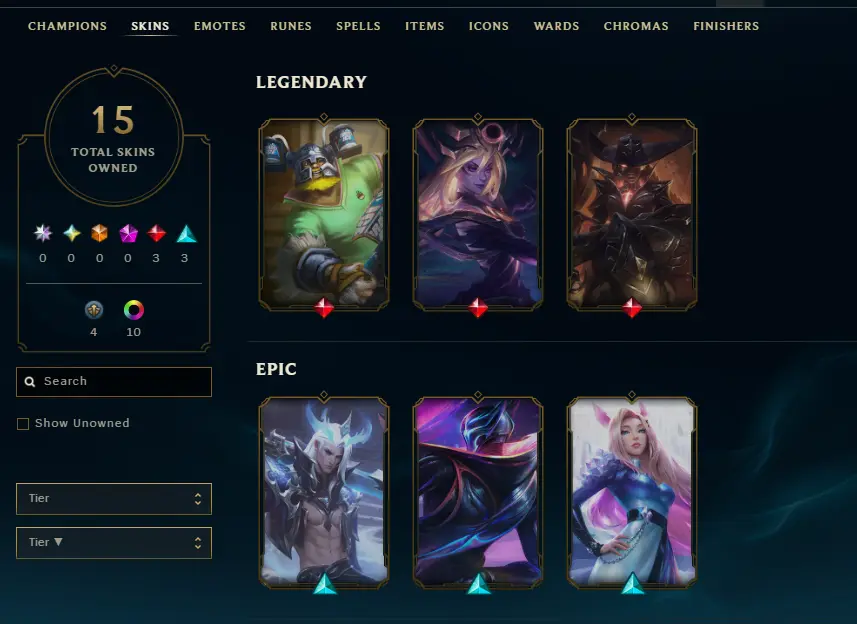Screen dimensions: 857x624
Task: Open the Wards tab
Action: (x=556, y=26)
